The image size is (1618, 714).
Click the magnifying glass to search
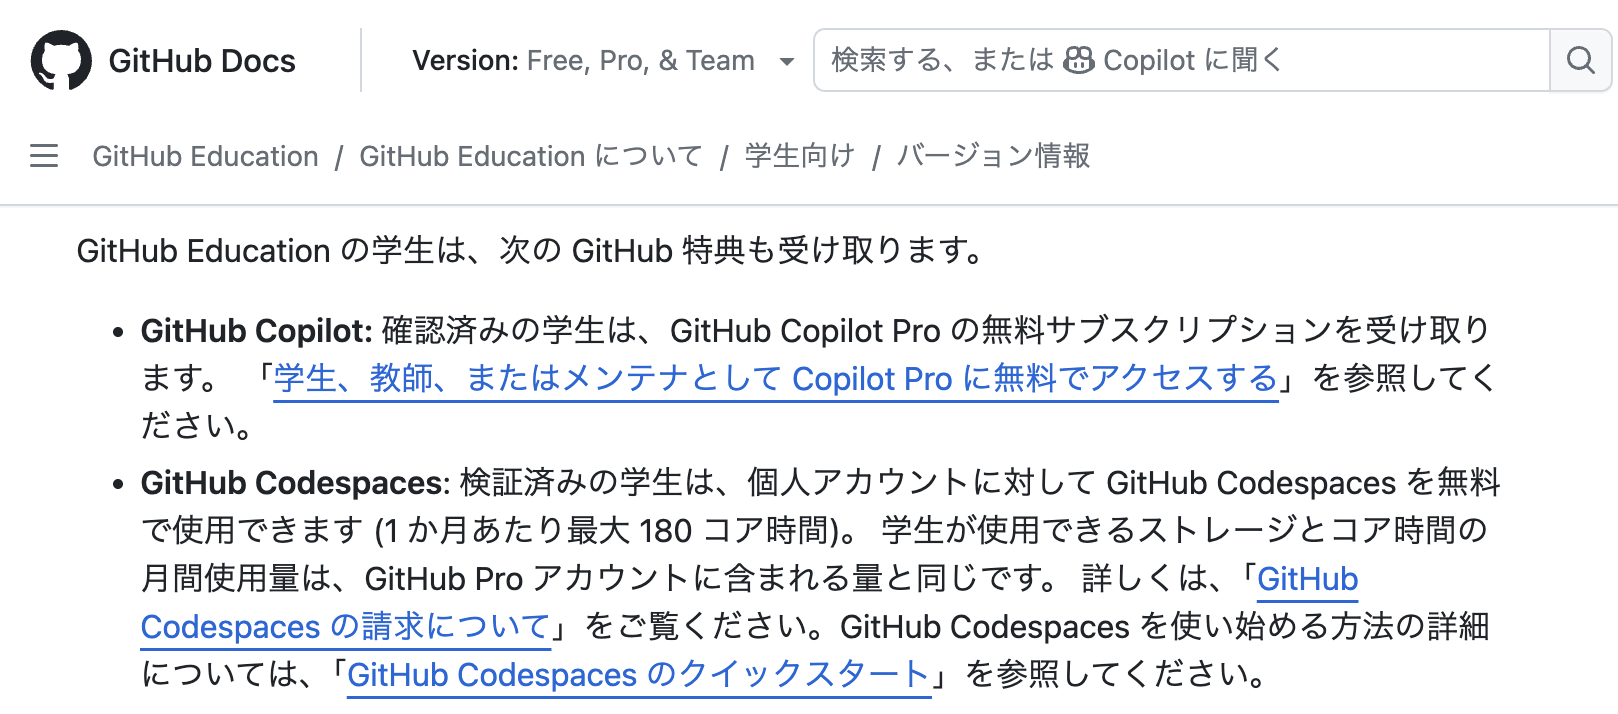click(1580, 60)
